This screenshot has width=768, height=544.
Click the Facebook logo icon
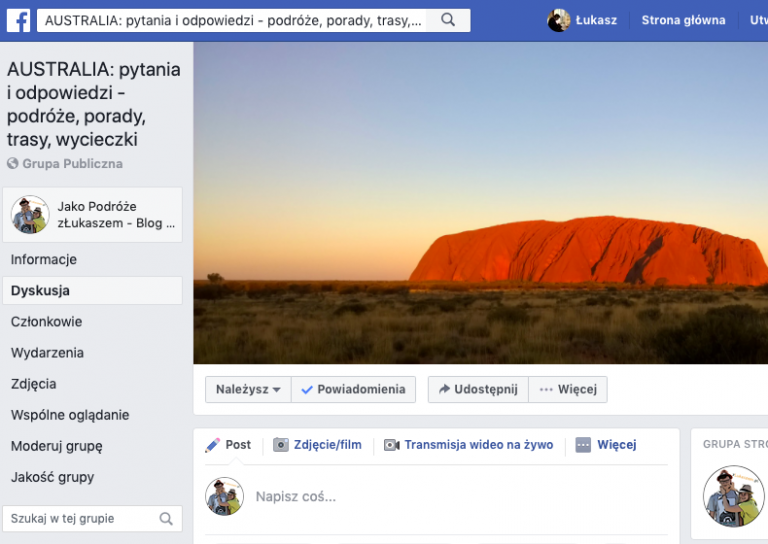click(x=19, y=20)
